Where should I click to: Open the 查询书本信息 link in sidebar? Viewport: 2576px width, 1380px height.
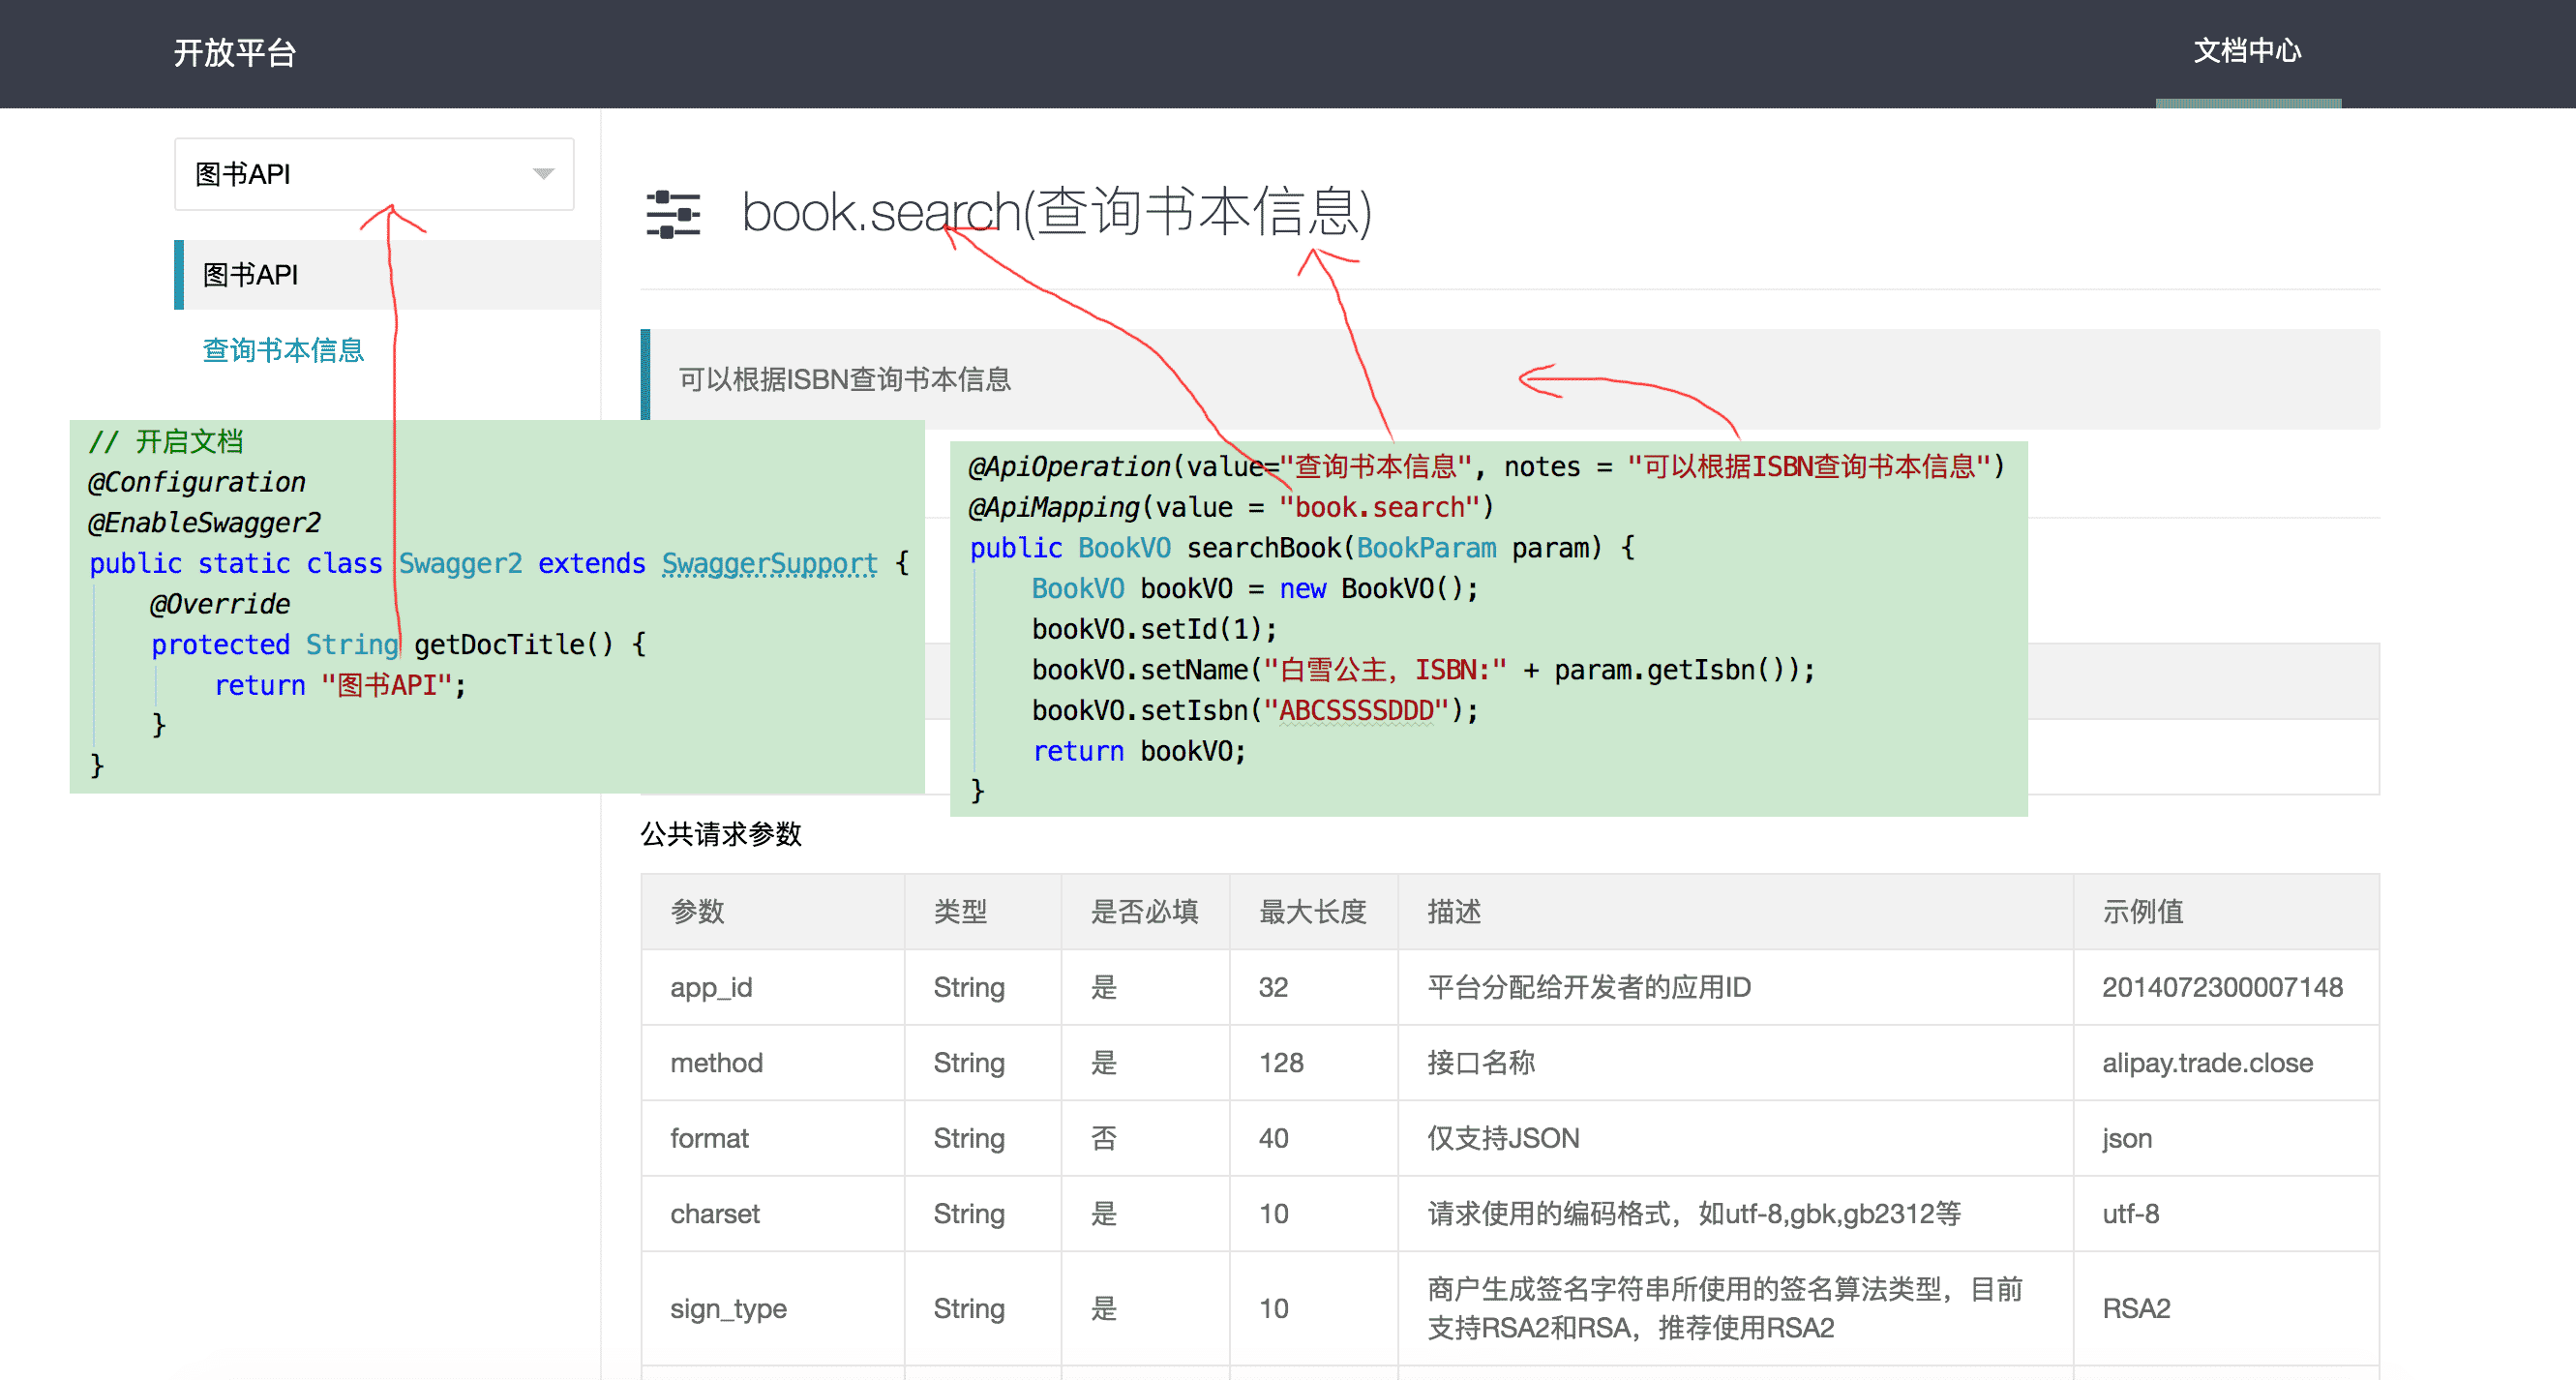click(x=283, y=350)
